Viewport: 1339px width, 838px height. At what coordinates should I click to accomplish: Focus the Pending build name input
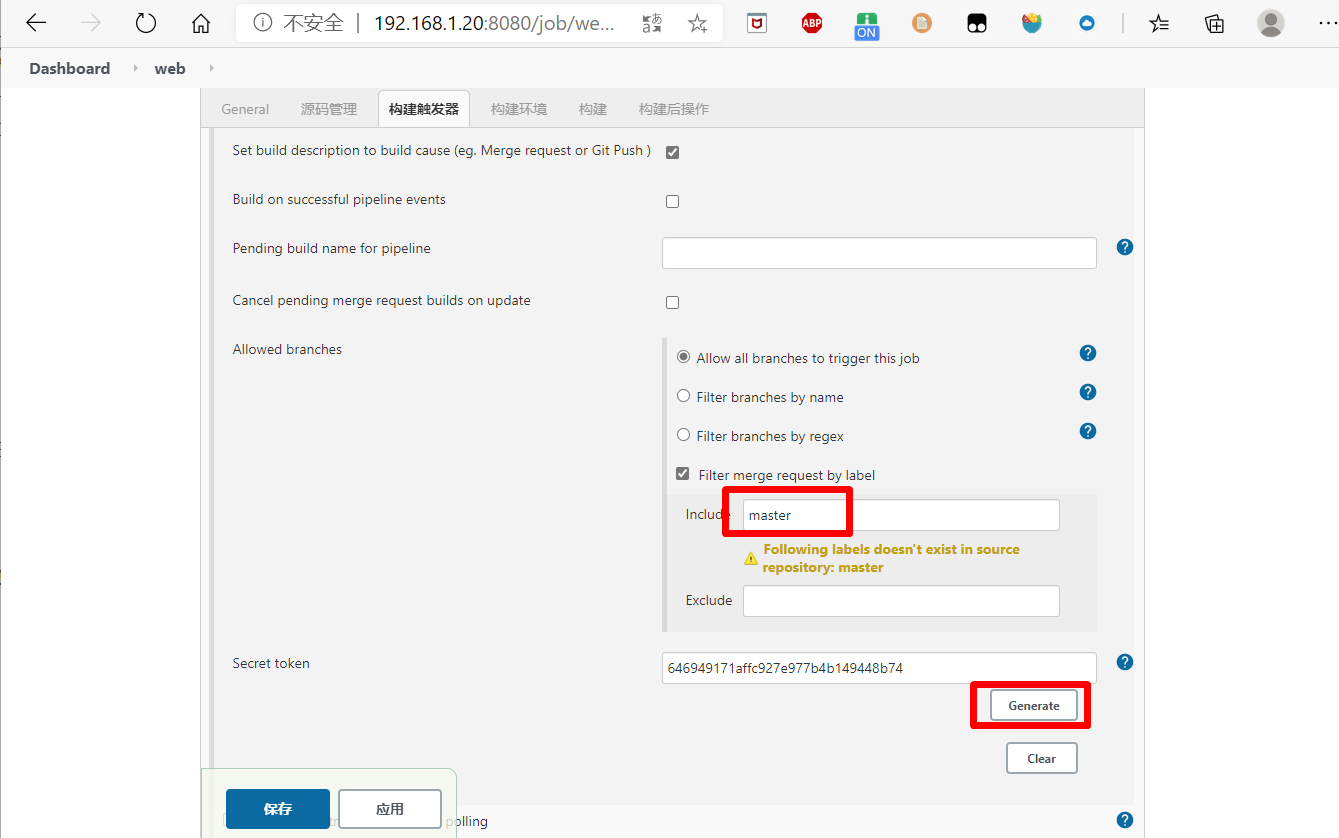coord(879,253)
